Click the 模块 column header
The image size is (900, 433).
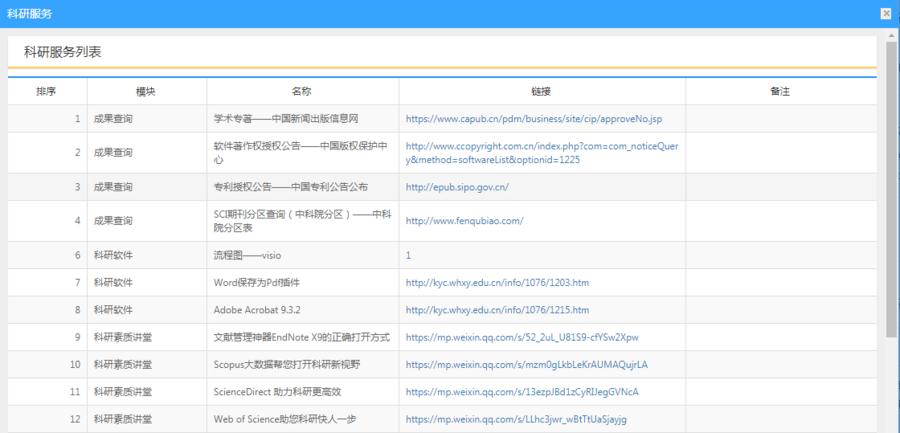click(146, 91)
